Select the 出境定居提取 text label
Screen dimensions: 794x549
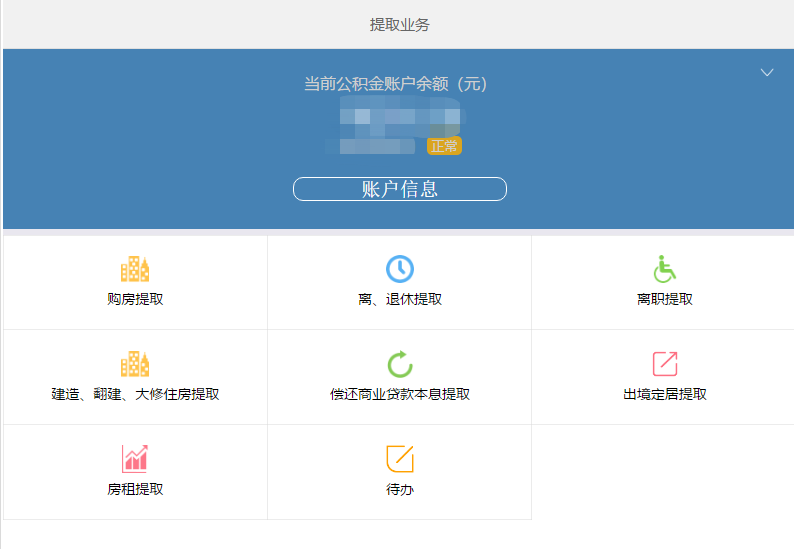click(x=664, y=394)
